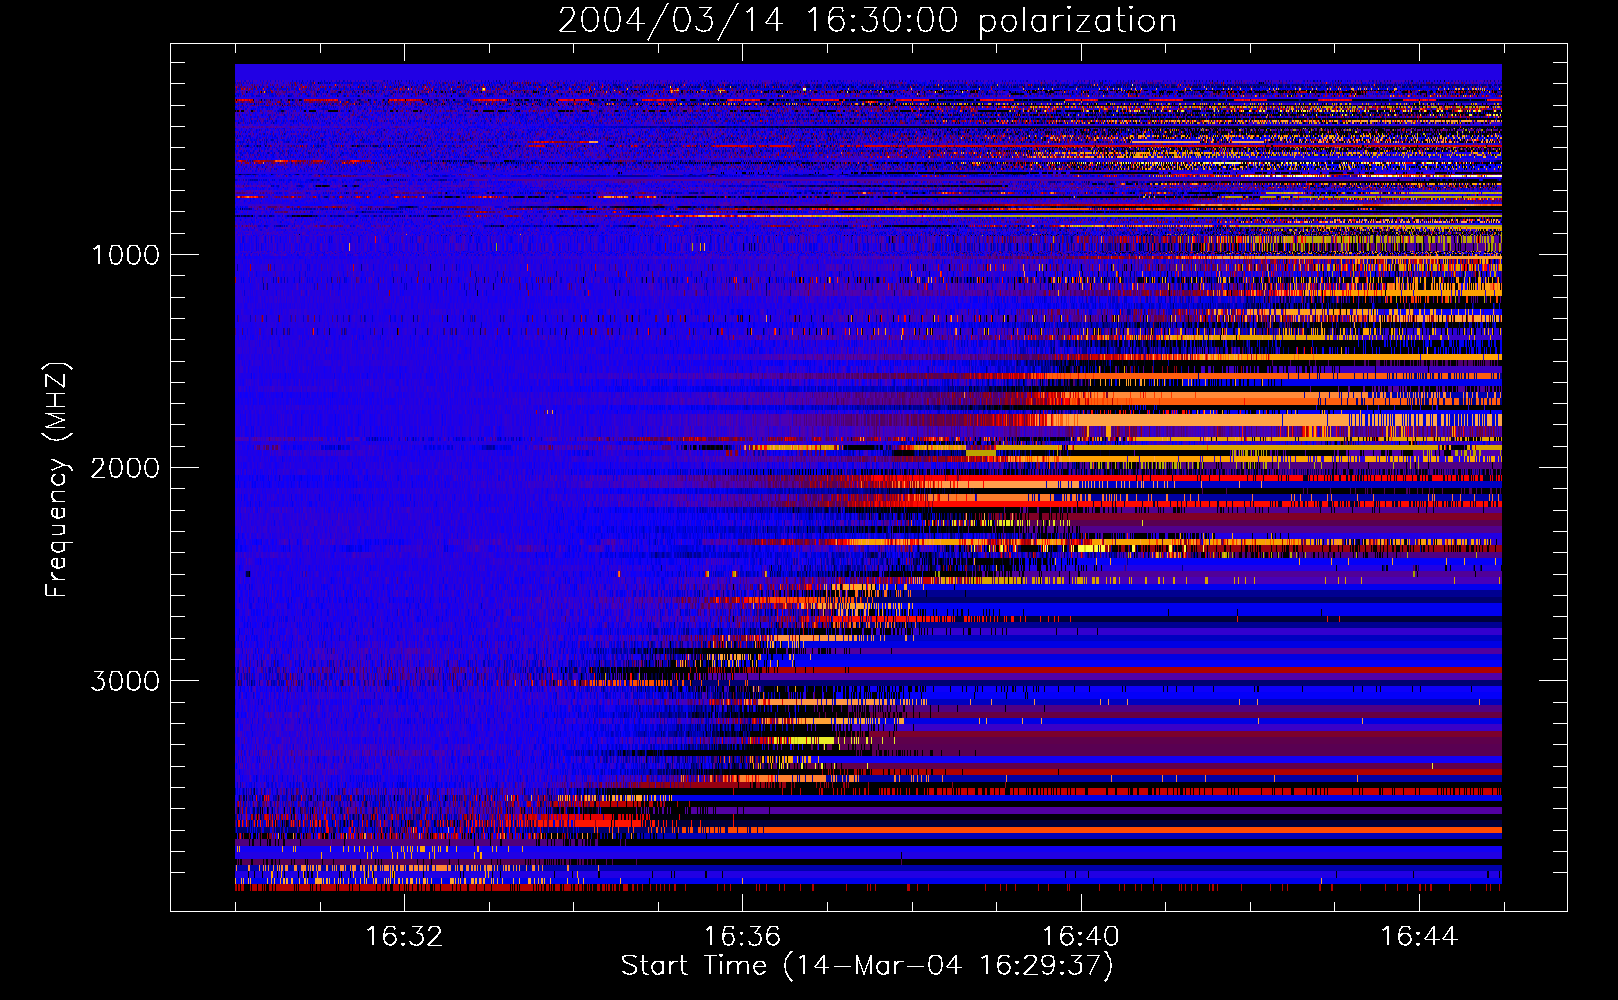Click the '16:40' time tick label
Image resolution: width=1618 pixels, height=1000 pixels.
[x=1081, y=937]
